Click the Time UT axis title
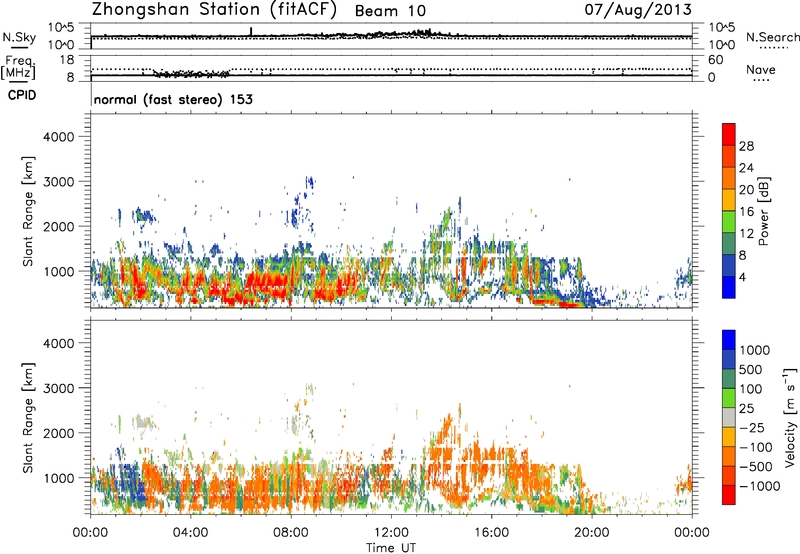This screenshot has width=800, height=554. [391, 548]
